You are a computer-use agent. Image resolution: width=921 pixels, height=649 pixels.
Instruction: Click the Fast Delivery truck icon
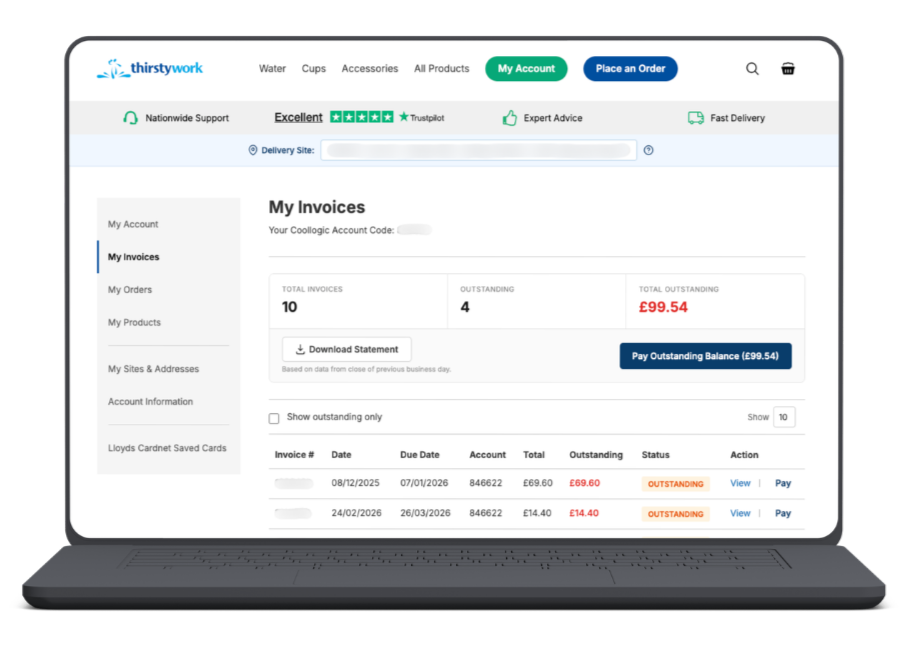point(694,117)
